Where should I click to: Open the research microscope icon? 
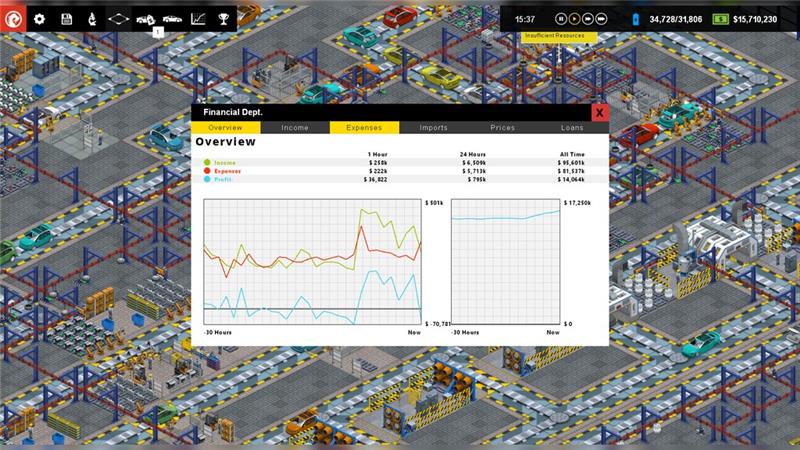click(91, 18)
